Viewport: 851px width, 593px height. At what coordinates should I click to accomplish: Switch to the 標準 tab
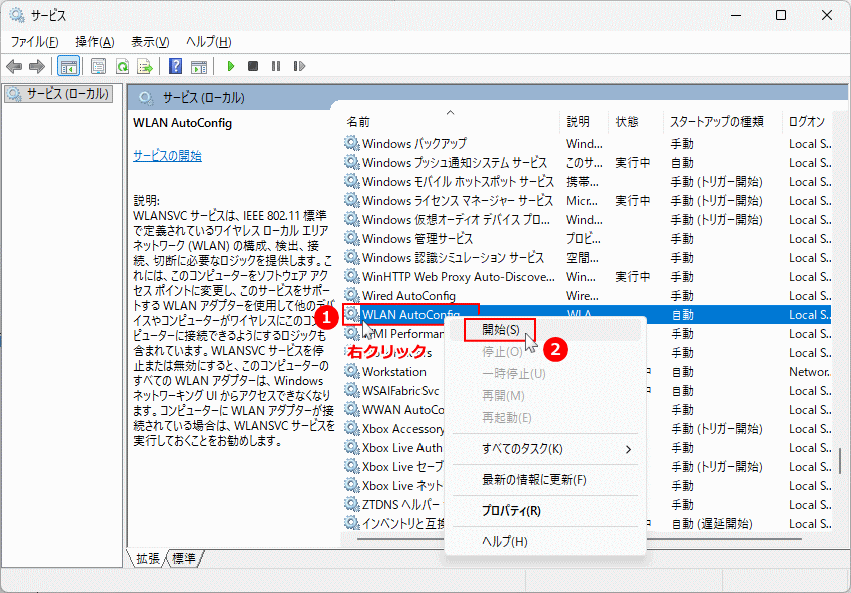tap(183, 558)
